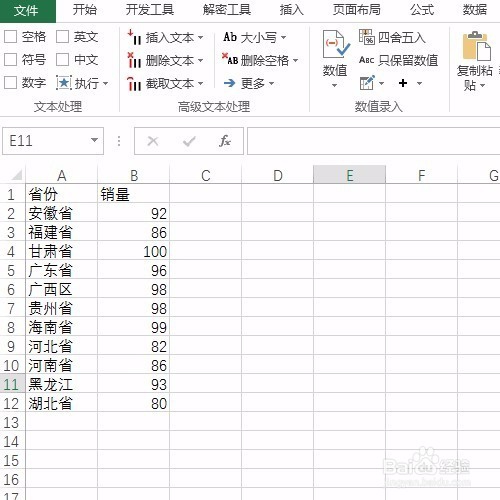This screenshot has height=500, width=500.
Task: Click the 删除空格 remove spaces icon
Action: pos(230,60)
